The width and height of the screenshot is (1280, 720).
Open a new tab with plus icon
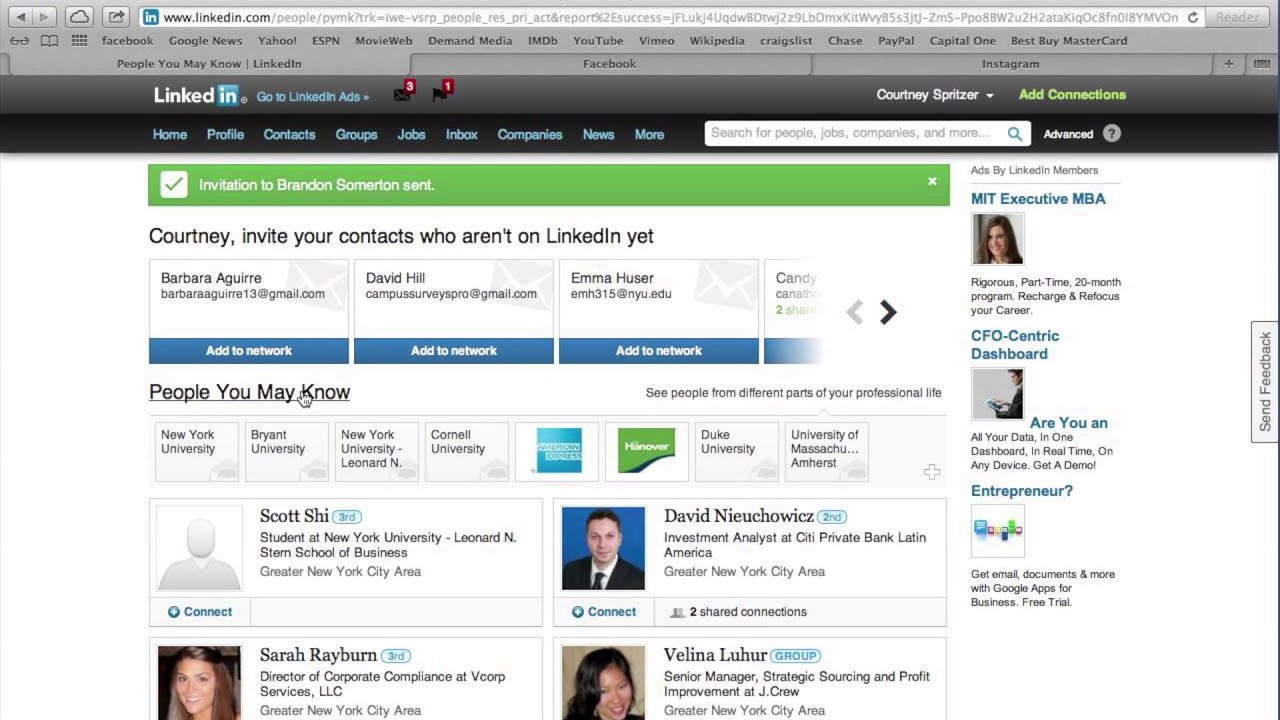(1229, 64)
